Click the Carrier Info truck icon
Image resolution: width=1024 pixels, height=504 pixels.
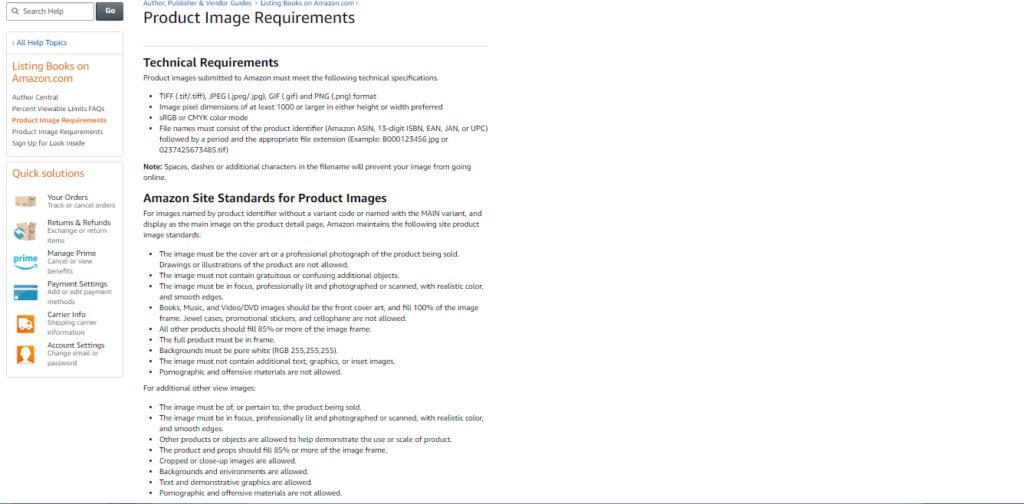tap(25, 323)
